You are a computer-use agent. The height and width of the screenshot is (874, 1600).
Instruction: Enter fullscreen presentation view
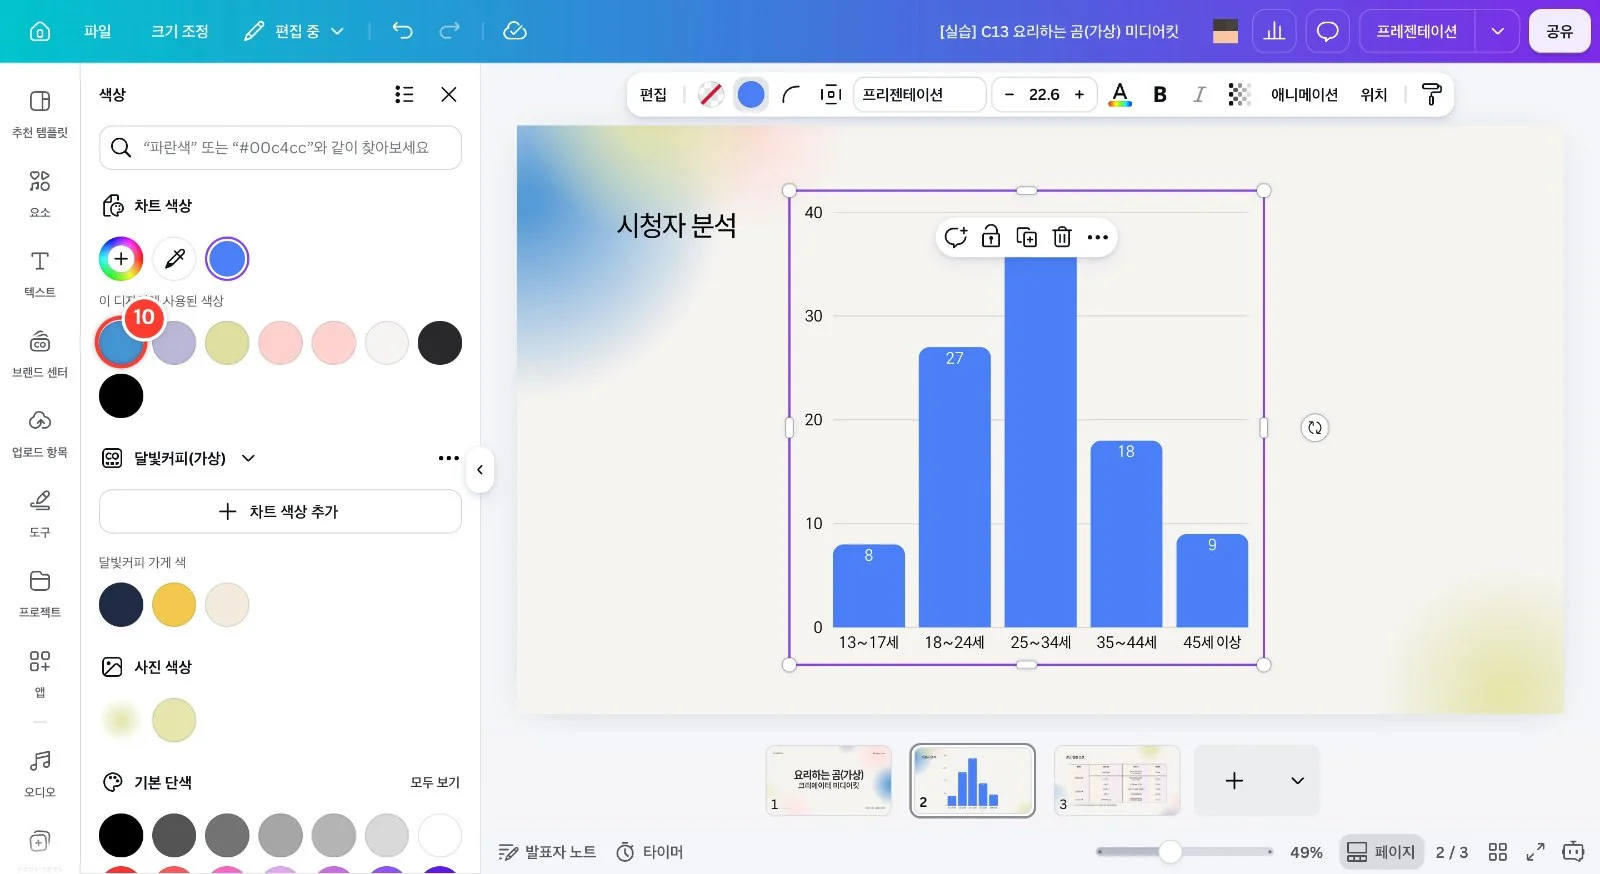(1535, 852)
